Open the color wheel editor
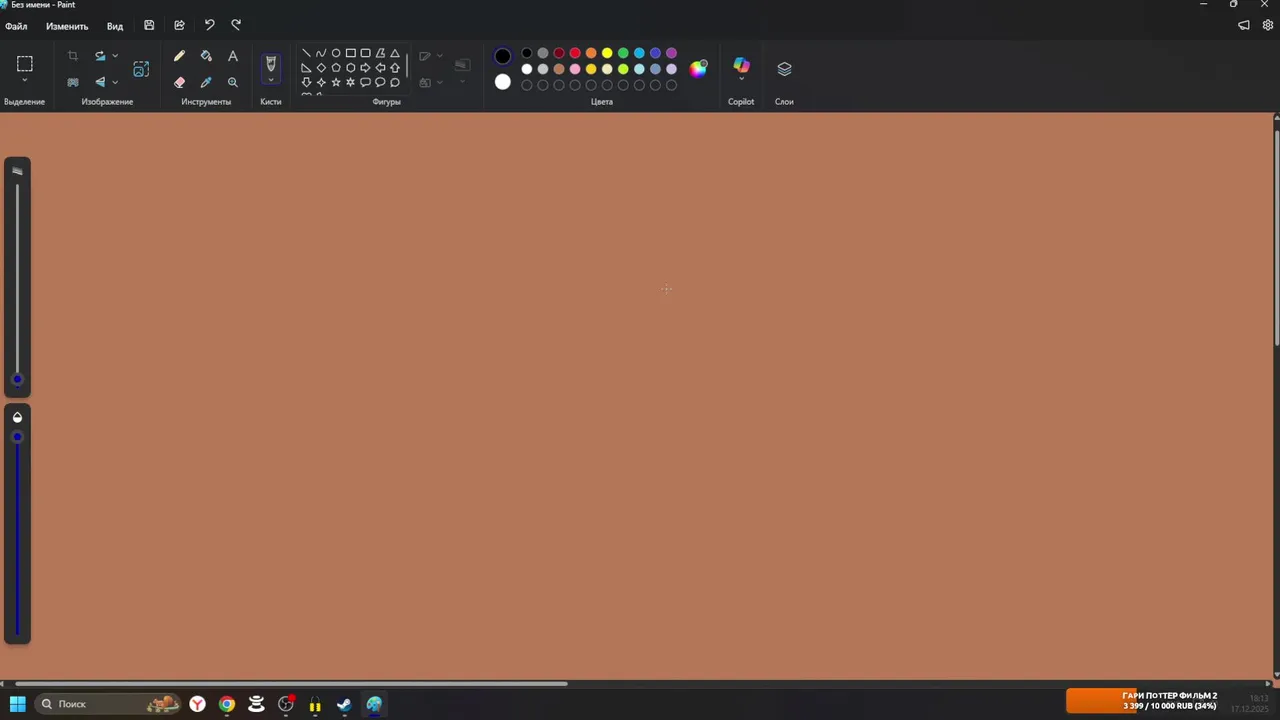 click(x=698, y=68)
